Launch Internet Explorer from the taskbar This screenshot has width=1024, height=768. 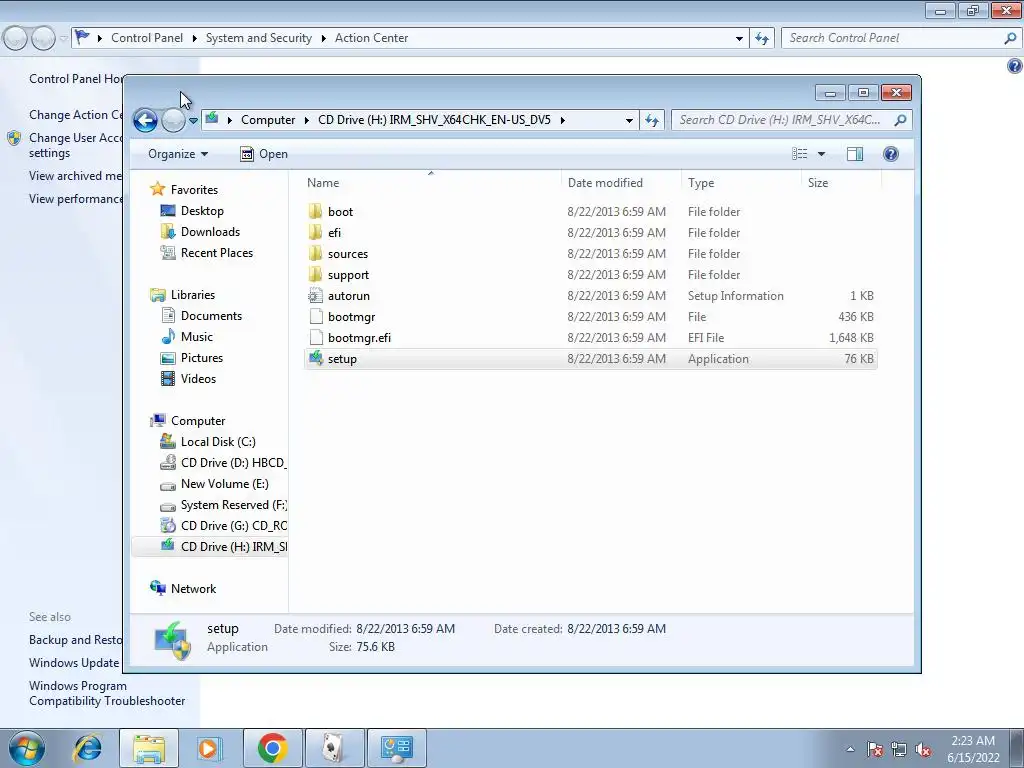[x=87, y=748]
